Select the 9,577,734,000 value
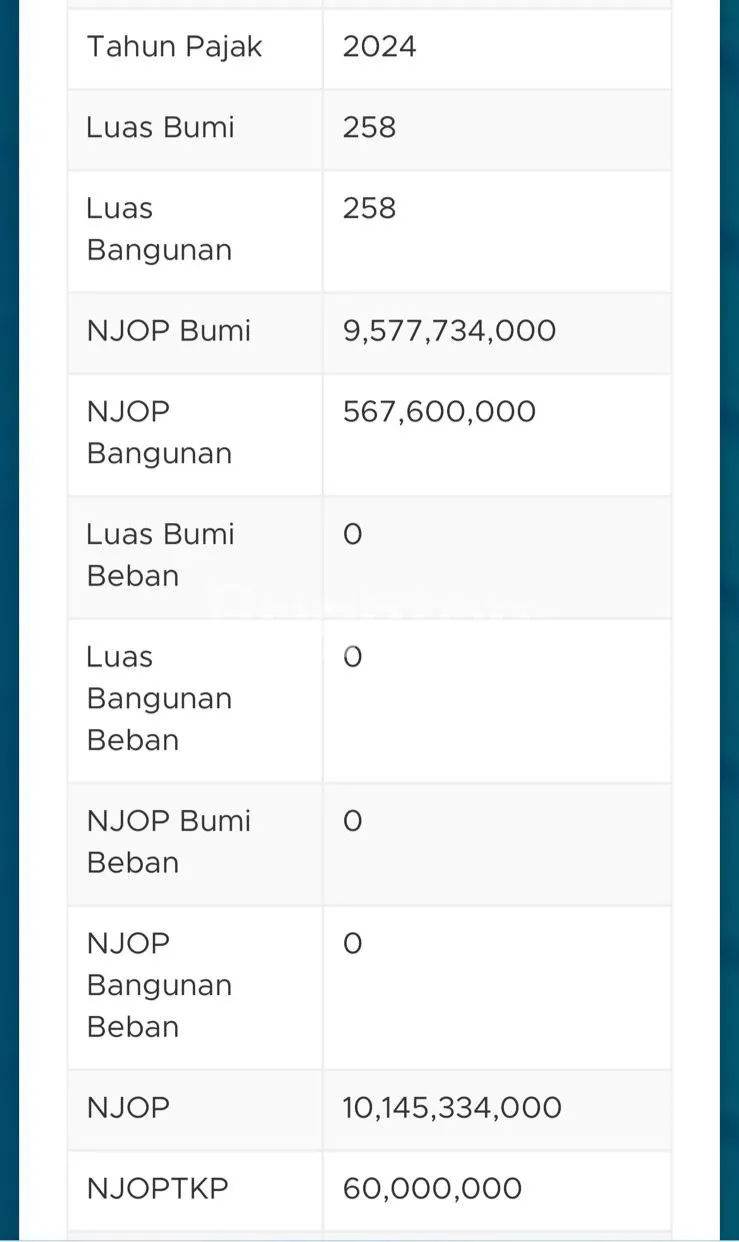739x1242 pixels. [449, 331]
